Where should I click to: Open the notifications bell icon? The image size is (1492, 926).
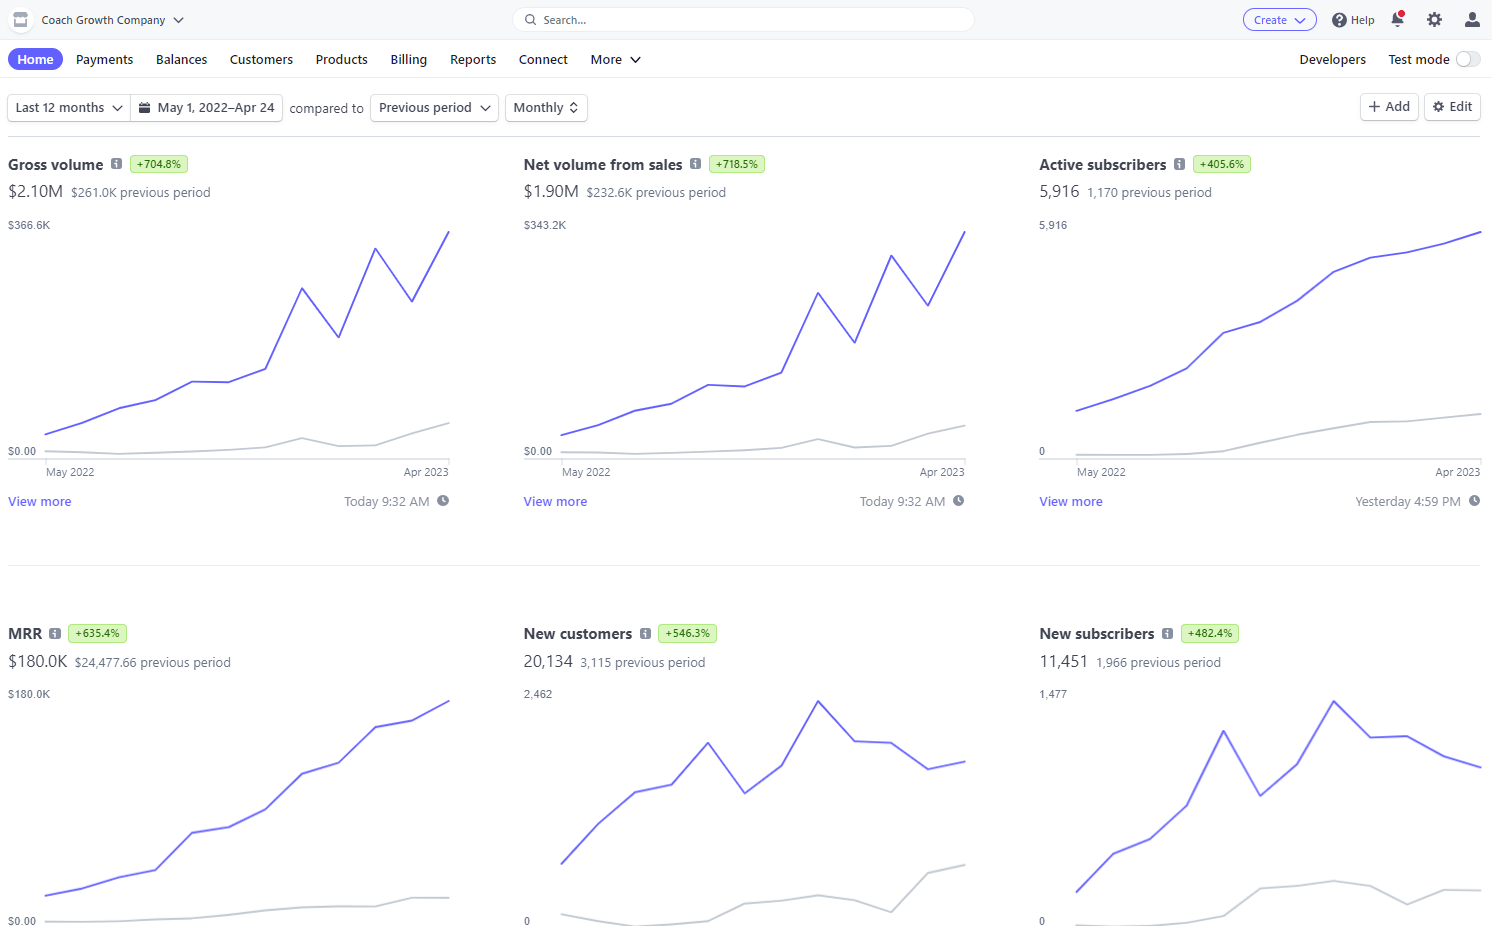(x=1397, y=19)
